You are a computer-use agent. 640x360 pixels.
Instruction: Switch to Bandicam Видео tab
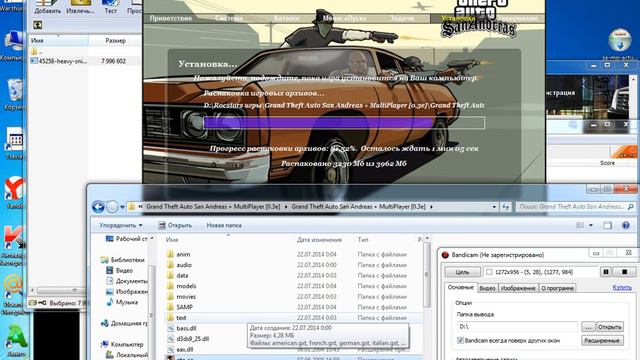click(487, 288)
